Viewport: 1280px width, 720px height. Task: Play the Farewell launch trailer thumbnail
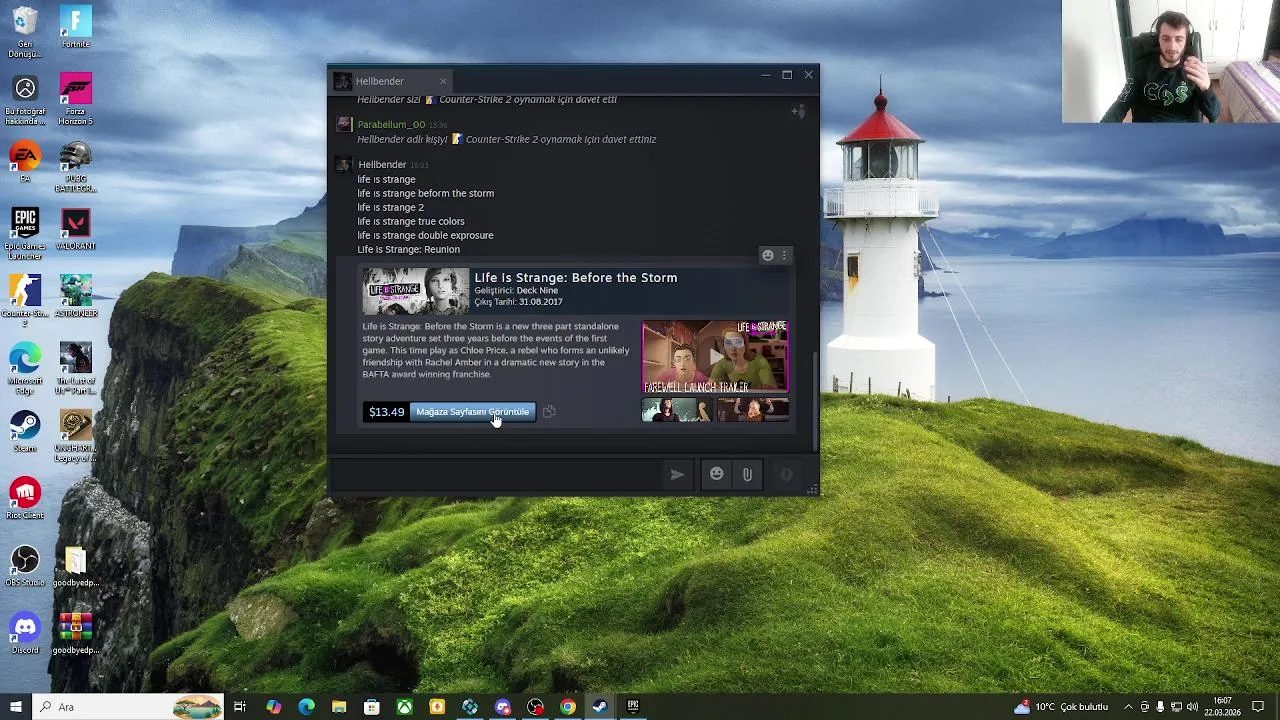(714, 356)
